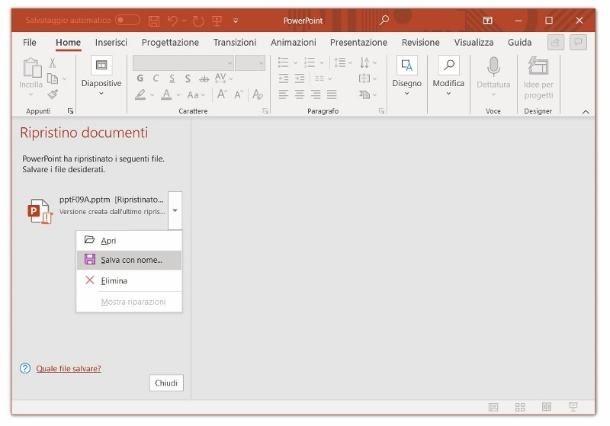Collapse the ribbon with the chevron
The height and width of the screenshot is (426, 610).
(585, 112)
